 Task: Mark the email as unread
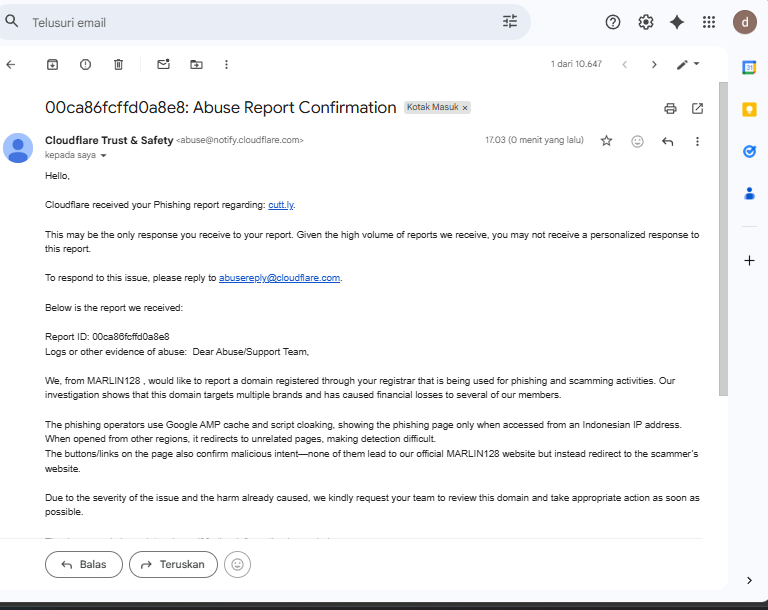pyautogui.click(x=163, y=64)
